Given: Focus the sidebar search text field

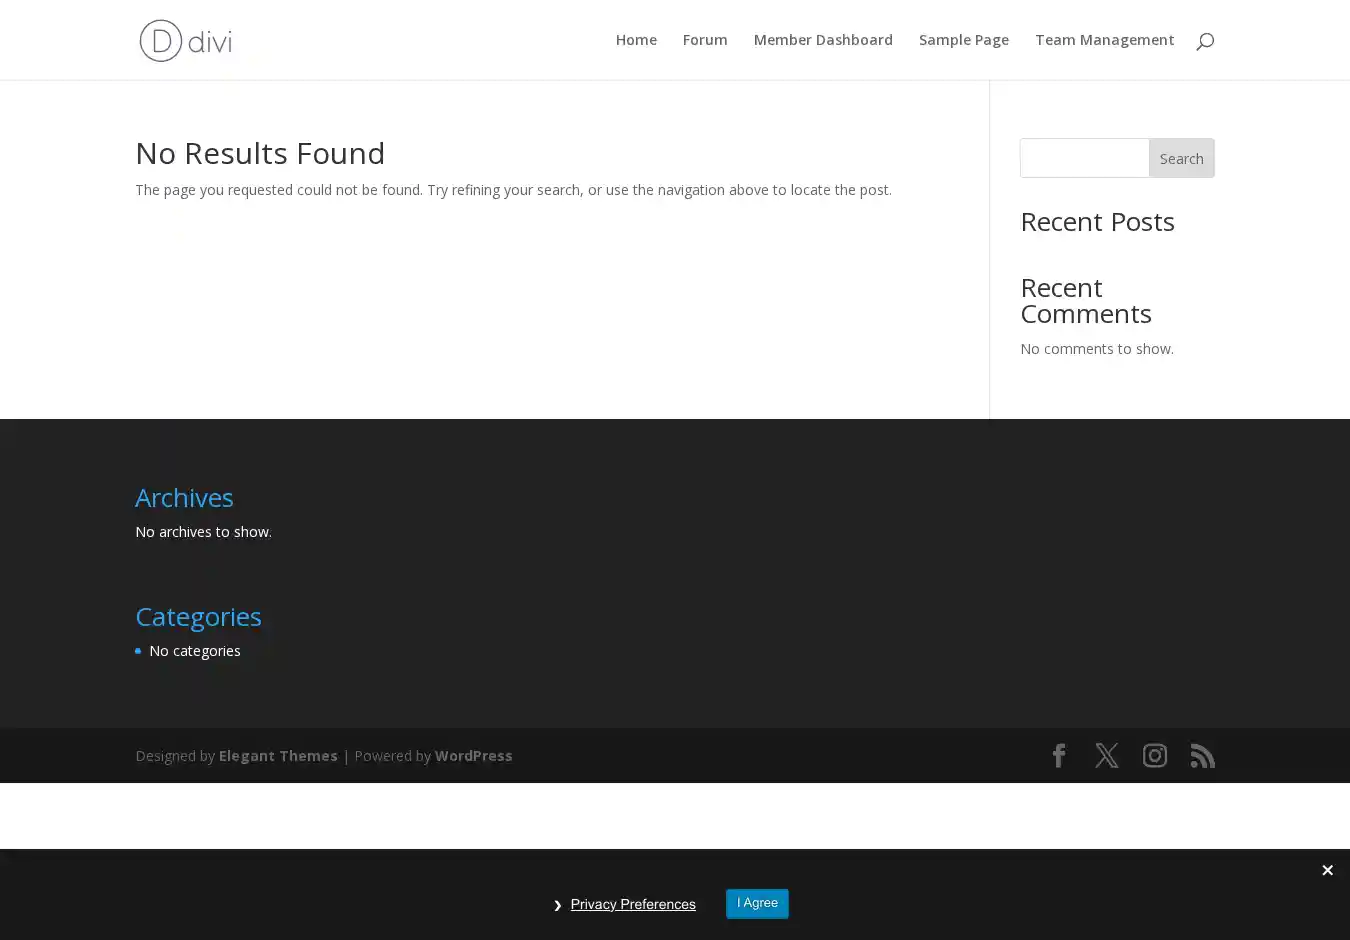Looking at the screenshot, I should [1084, 158].
